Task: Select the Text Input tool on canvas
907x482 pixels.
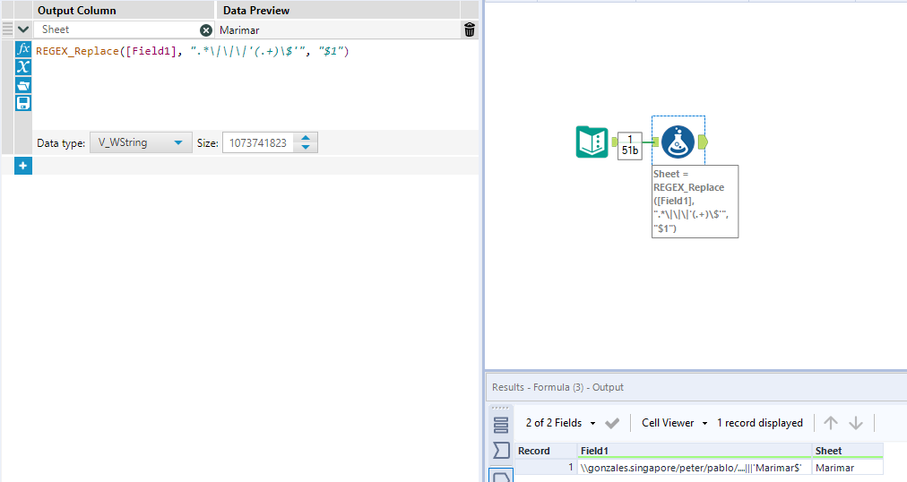Action: (x=592, y=142)
